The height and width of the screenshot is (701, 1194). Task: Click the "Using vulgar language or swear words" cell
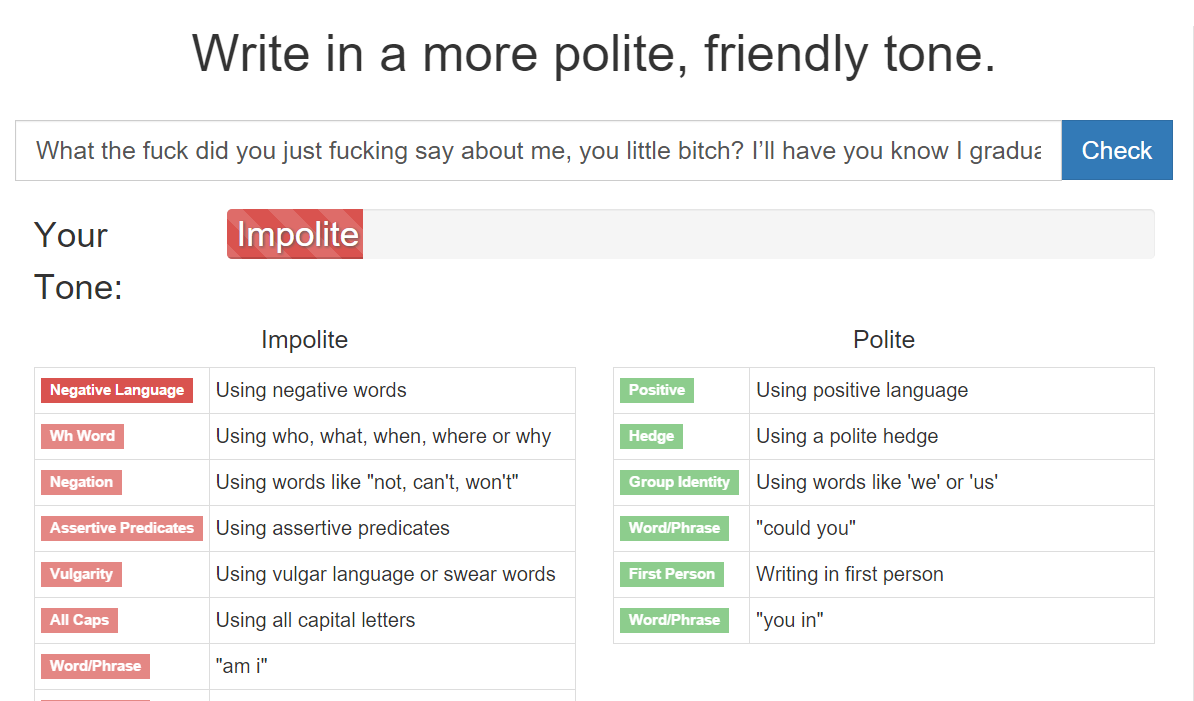pos(385,574)
